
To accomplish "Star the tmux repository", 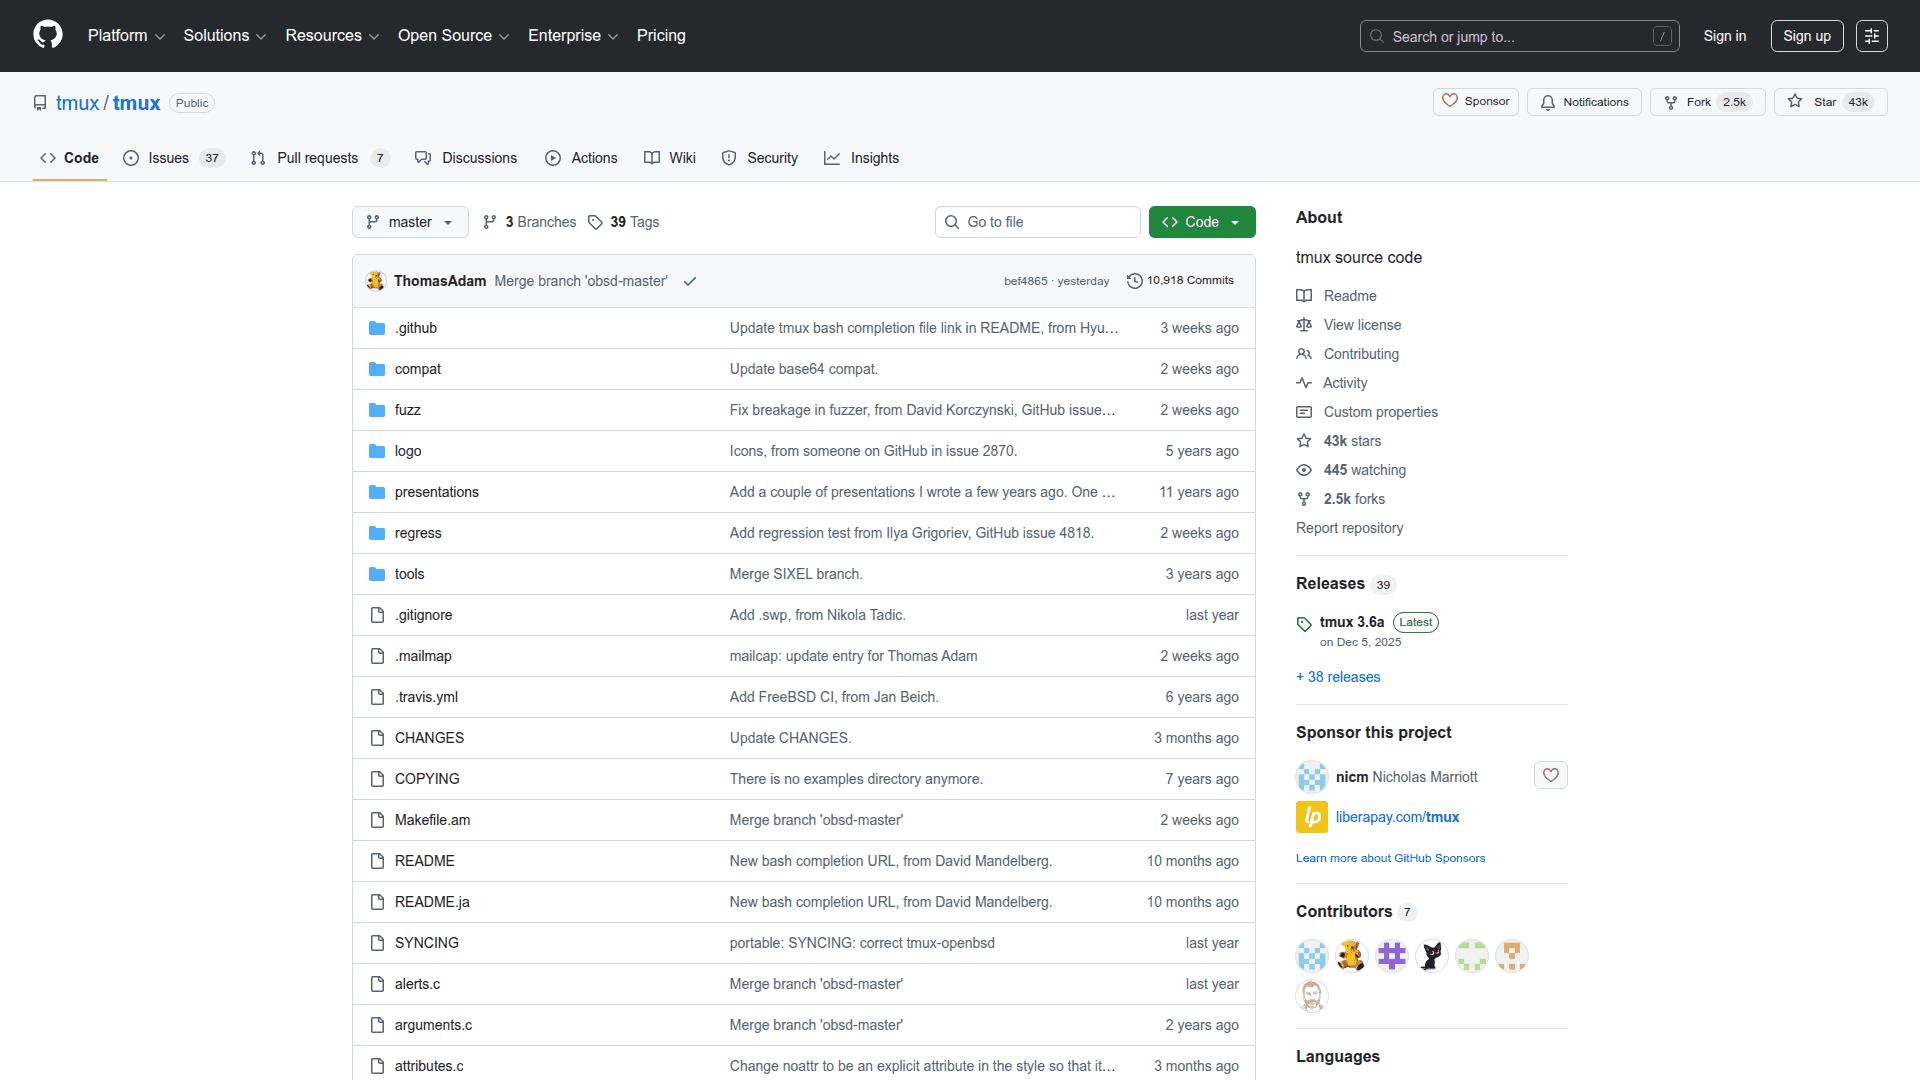I will pyautogui.click(x=1831, y=102).
